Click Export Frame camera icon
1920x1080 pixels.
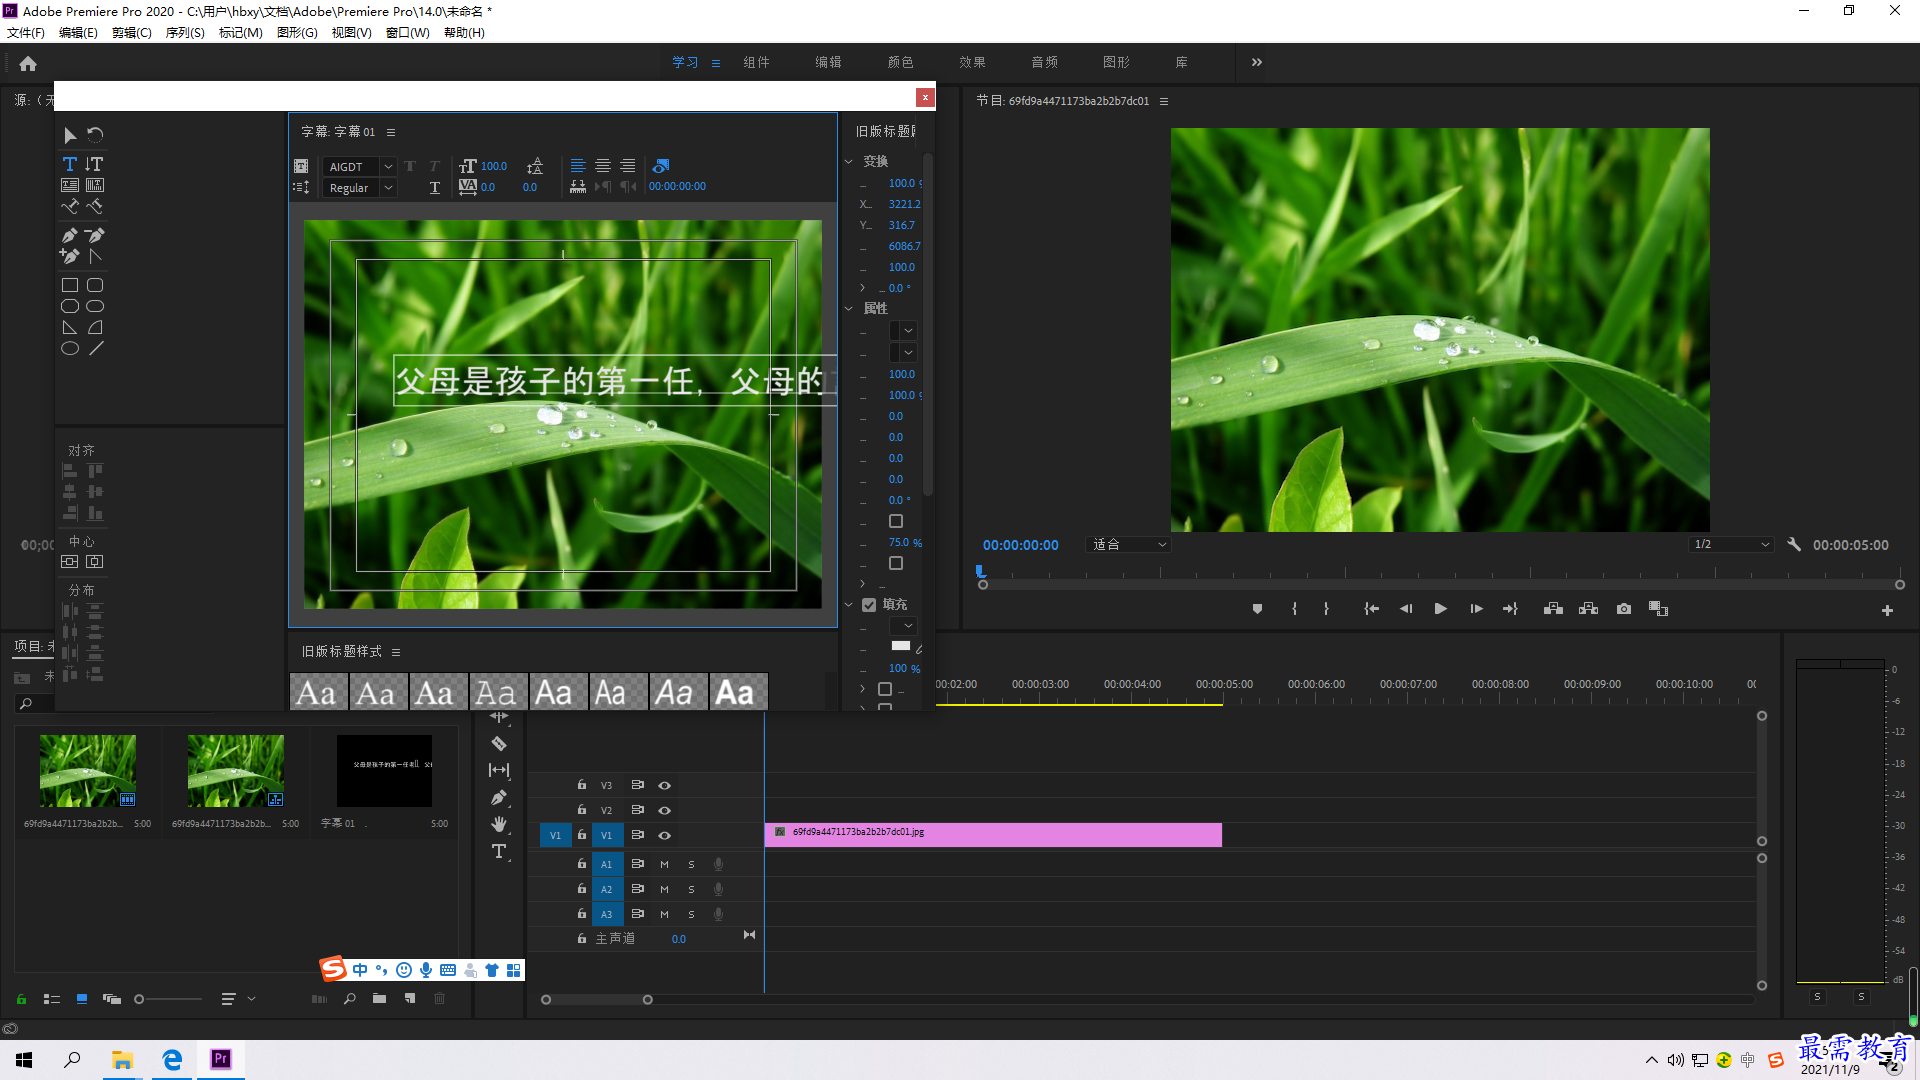pyautogui.click(x=1624, y=609)
